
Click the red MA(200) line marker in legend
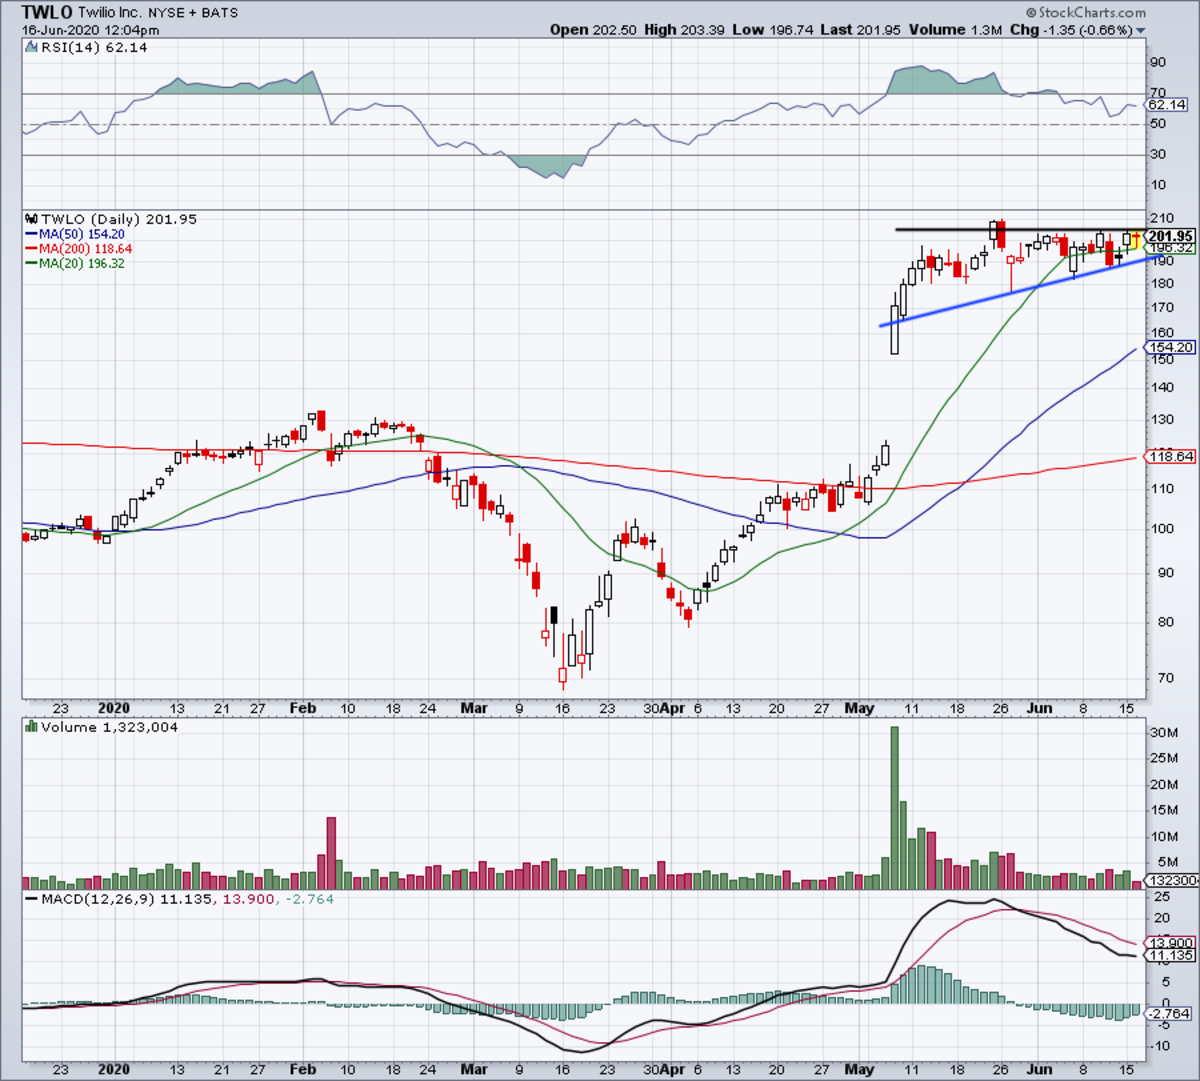point(31,248)
